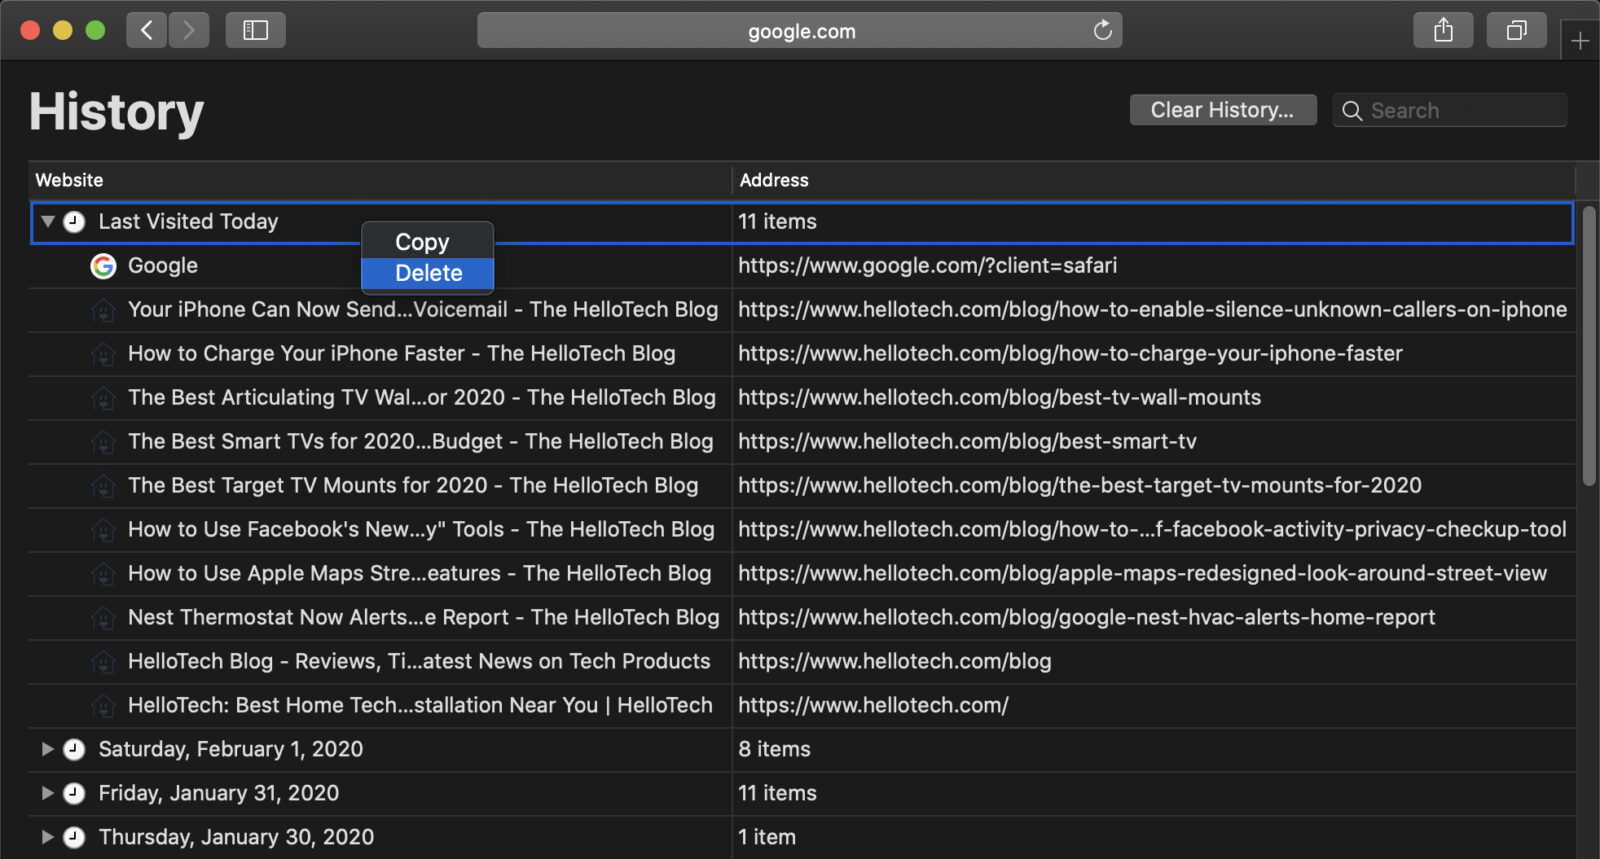The height and width of the screenshot is (859, 1600).
Task: Open a new tab with plus icon
Action: (x=1580, y=41)
